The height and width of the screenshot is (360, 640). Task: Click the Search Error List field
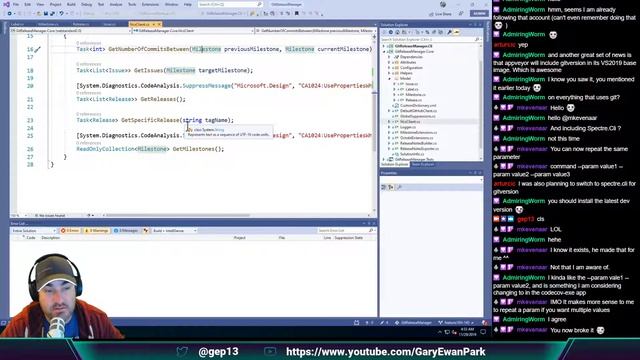click(x=346, y=231)
